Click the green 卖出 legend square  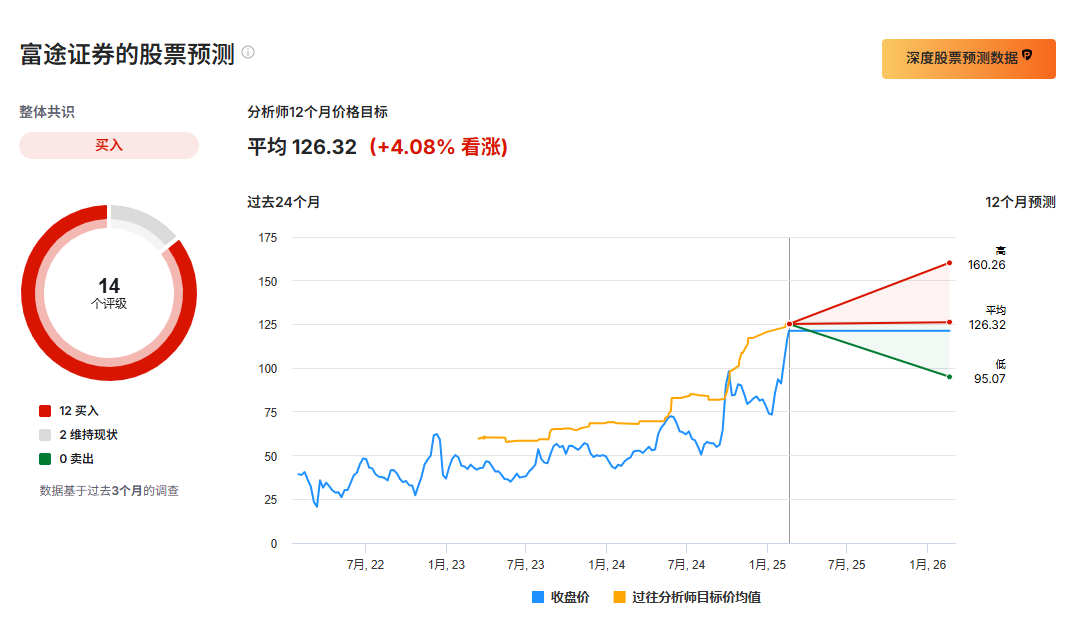click(45, 459)
